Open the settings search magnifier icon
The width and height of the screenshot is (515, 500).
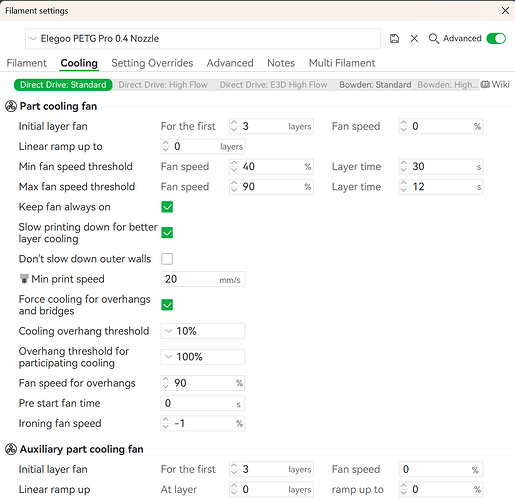[x=433, y=39]
